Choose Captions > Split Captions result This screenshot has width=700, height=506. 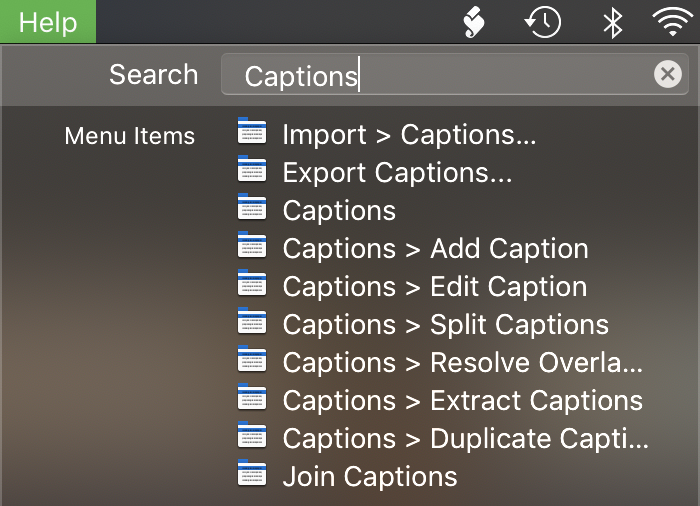click(x=445, y=325)
